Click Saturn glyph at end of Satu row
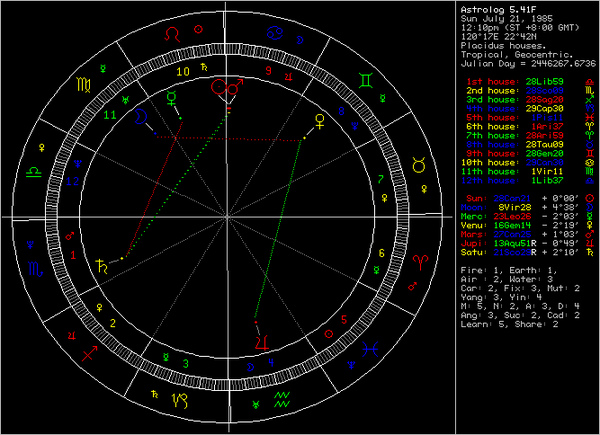600x435 pixels. click(590, 252)
